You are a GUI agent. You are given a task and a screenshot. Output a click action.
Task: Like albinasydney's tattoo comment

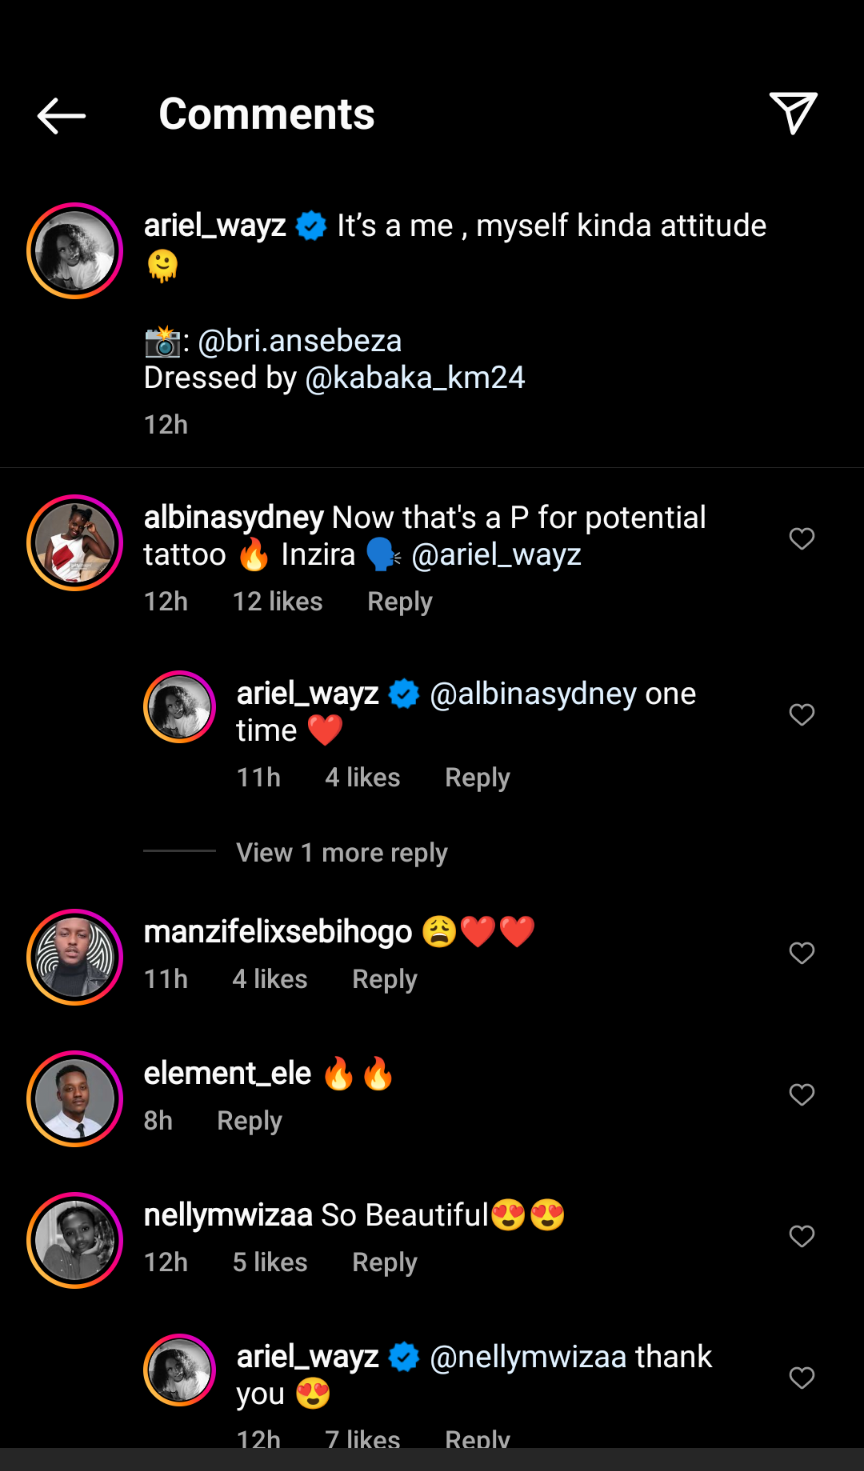click(x=802, y=539)
